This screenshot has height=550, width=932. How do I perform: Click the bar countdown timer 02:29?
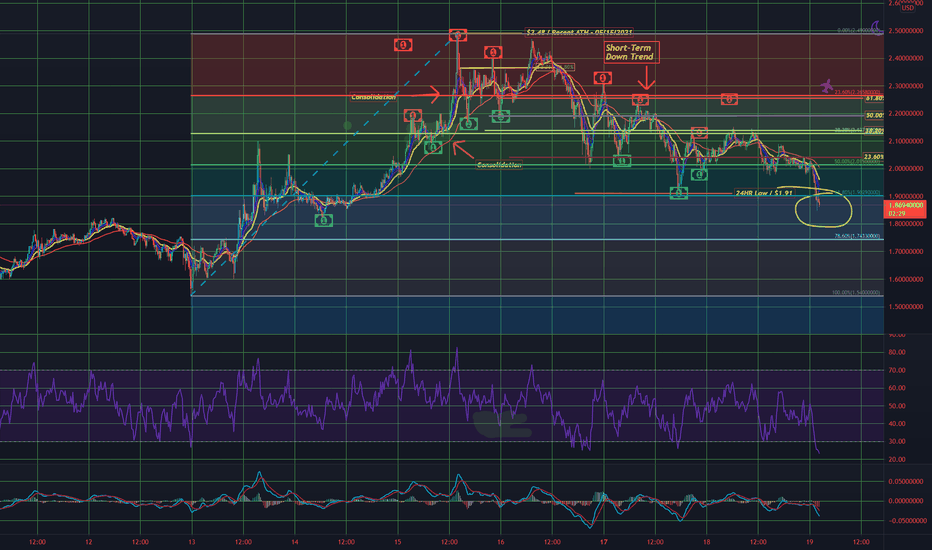point(896,213)
